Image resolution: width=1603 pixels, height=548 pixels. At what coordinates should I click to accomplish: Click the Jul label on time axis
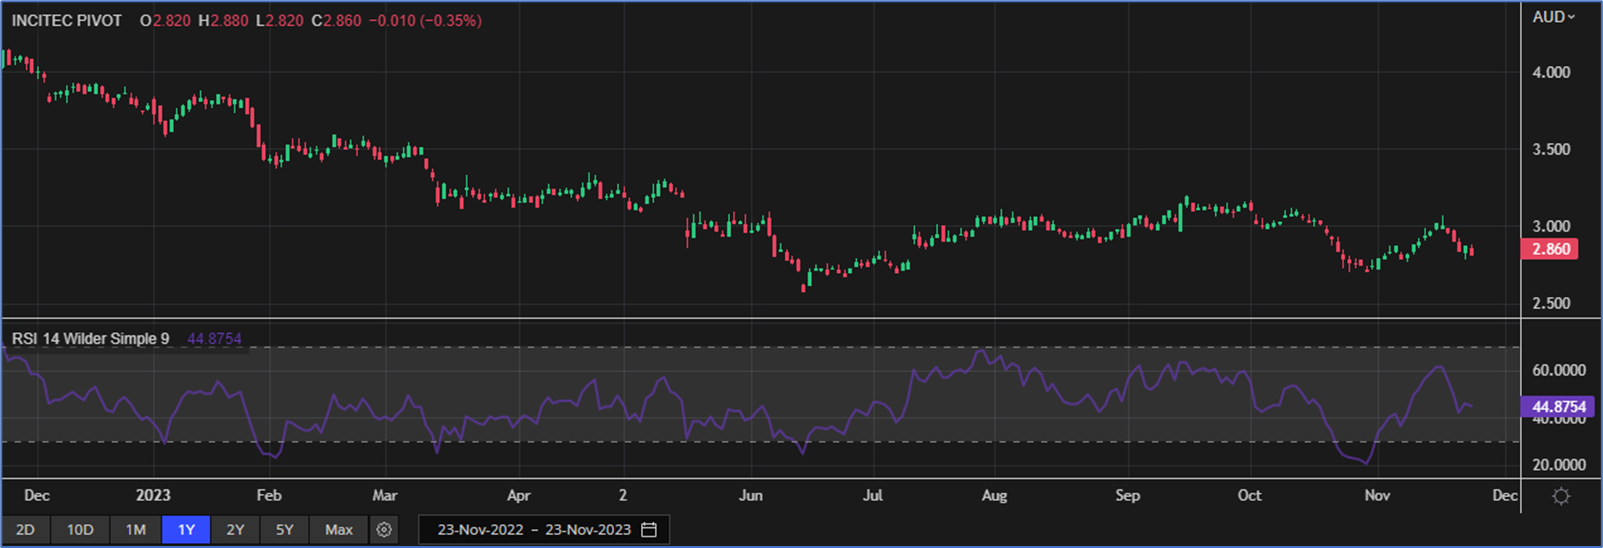coord(873,495)
